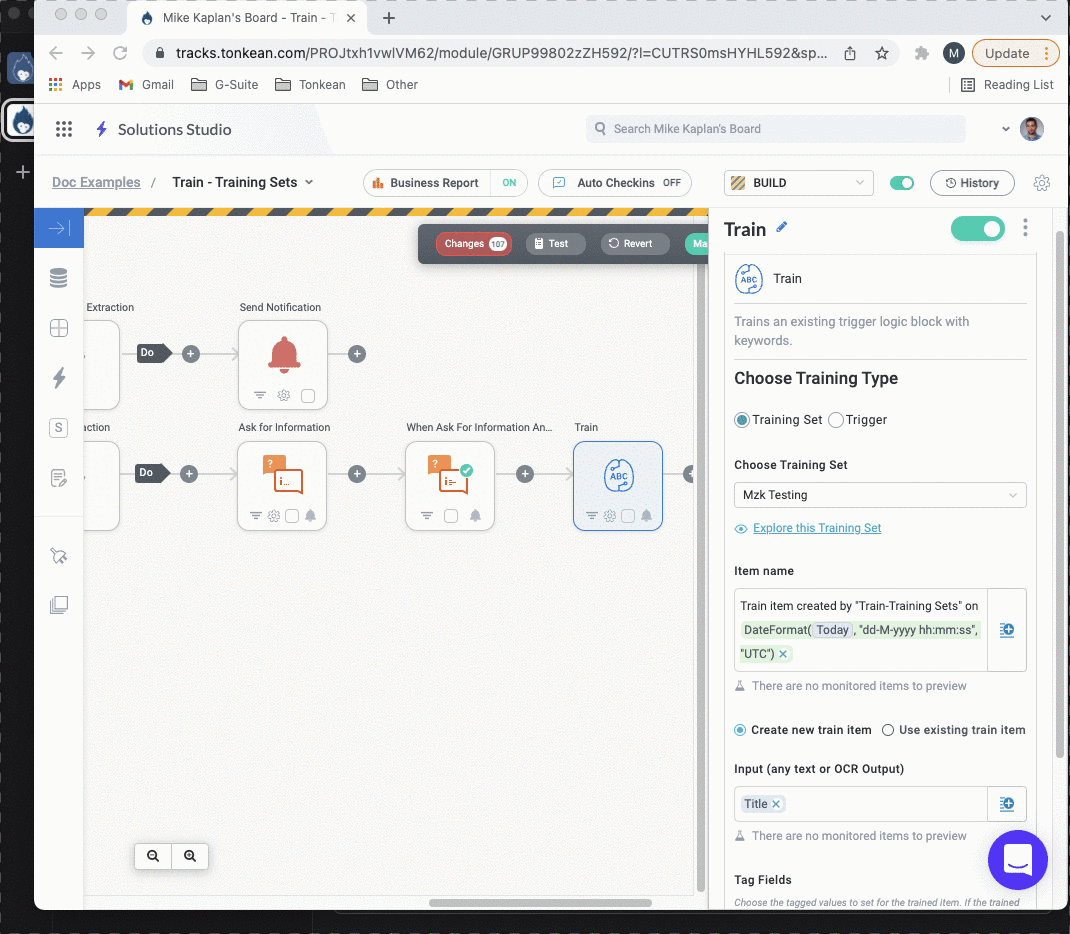The width and height of the screenshot is (1070, 934).
Task: Expand the Train - Training Sets title chevron
Action: pyautogui.click(x=309, y=182)
